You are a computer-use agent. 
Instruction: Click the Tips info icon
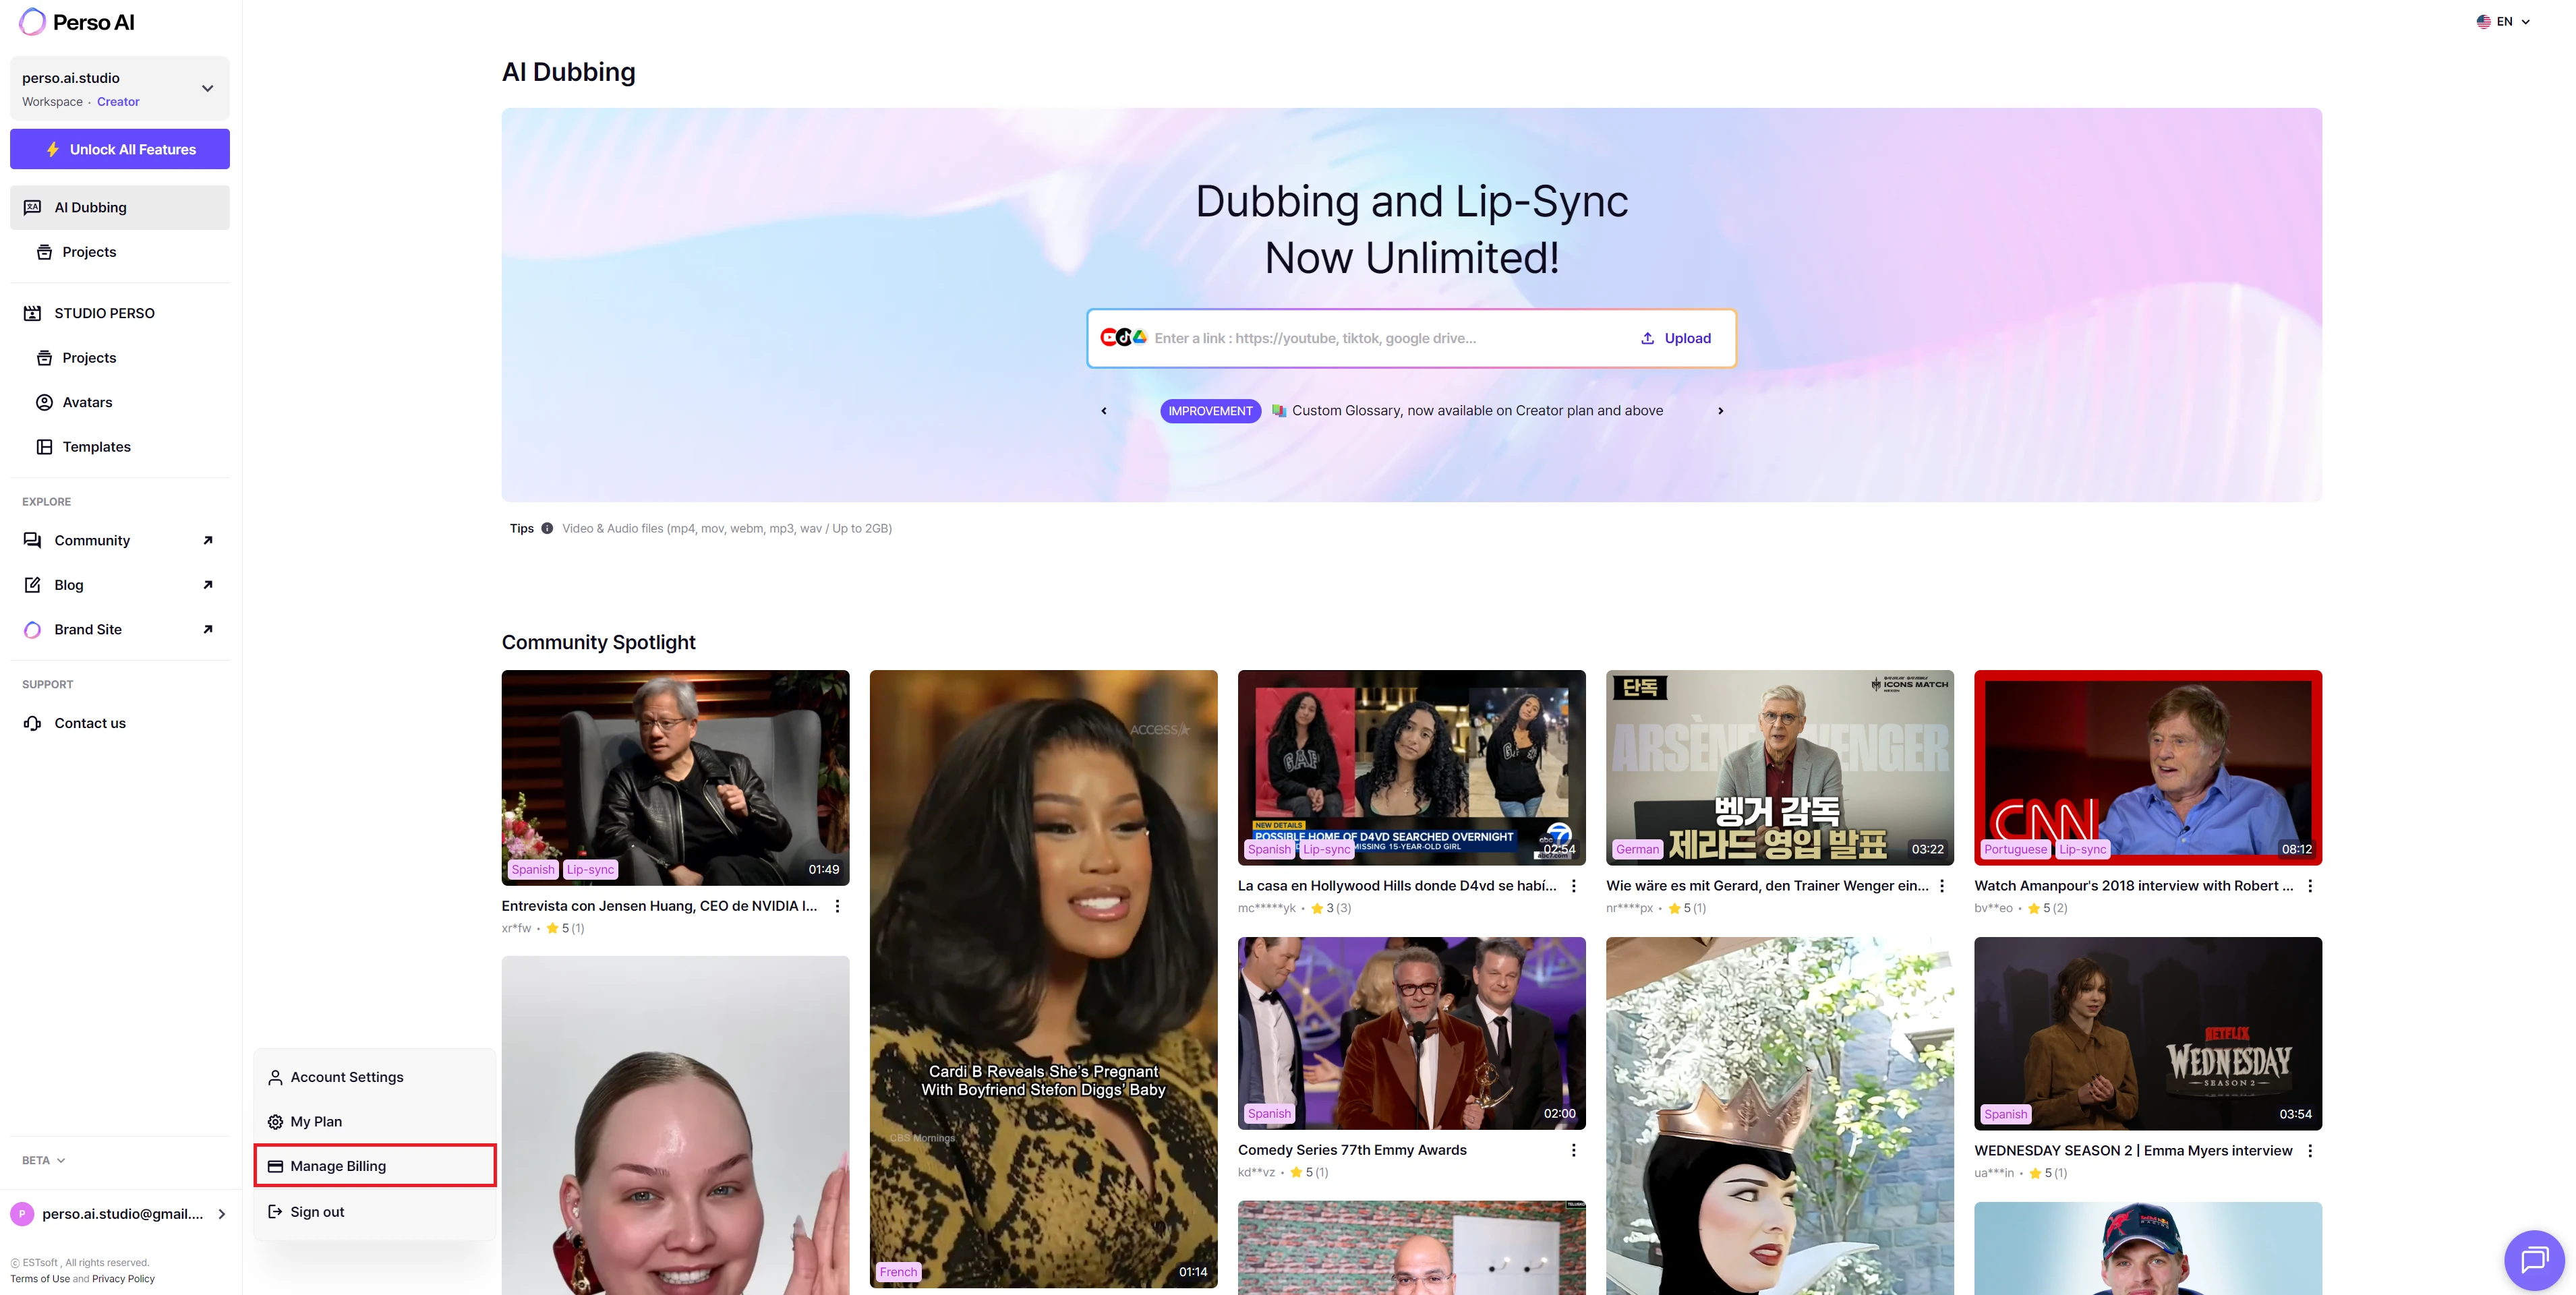547,528
